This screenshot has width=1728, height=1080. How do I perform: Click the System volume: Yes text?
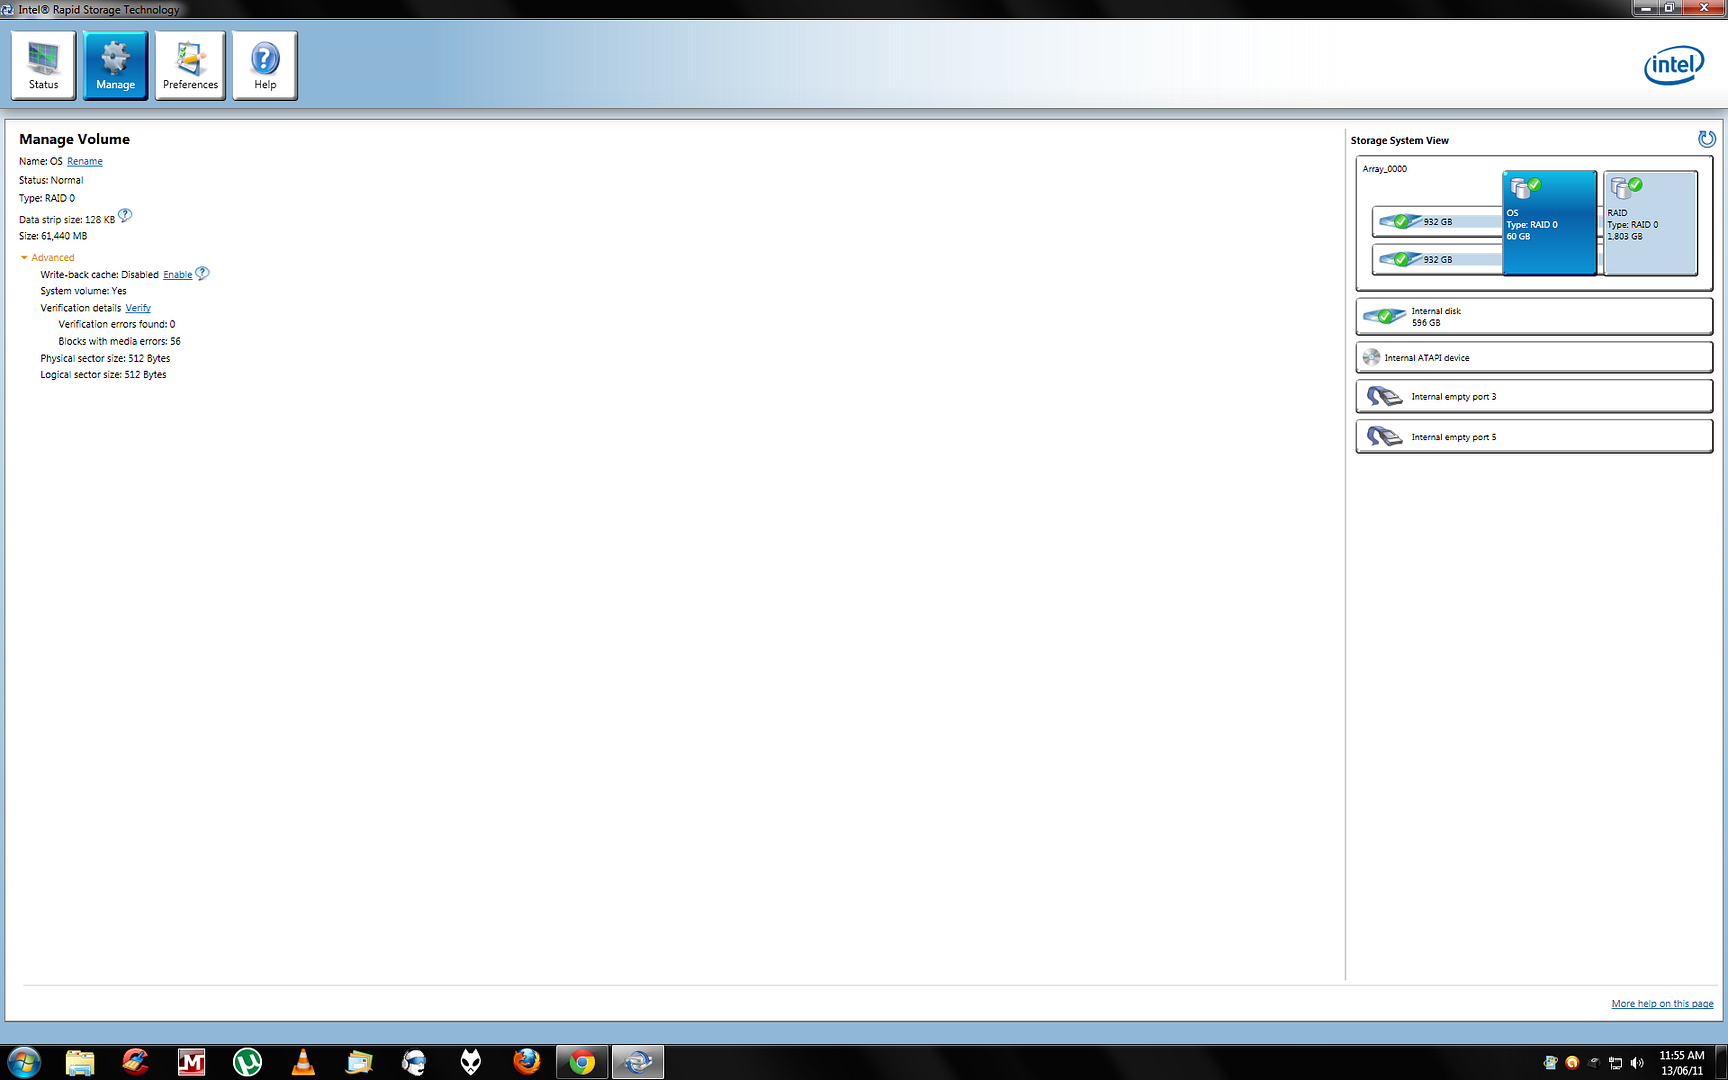coord(84,292)
